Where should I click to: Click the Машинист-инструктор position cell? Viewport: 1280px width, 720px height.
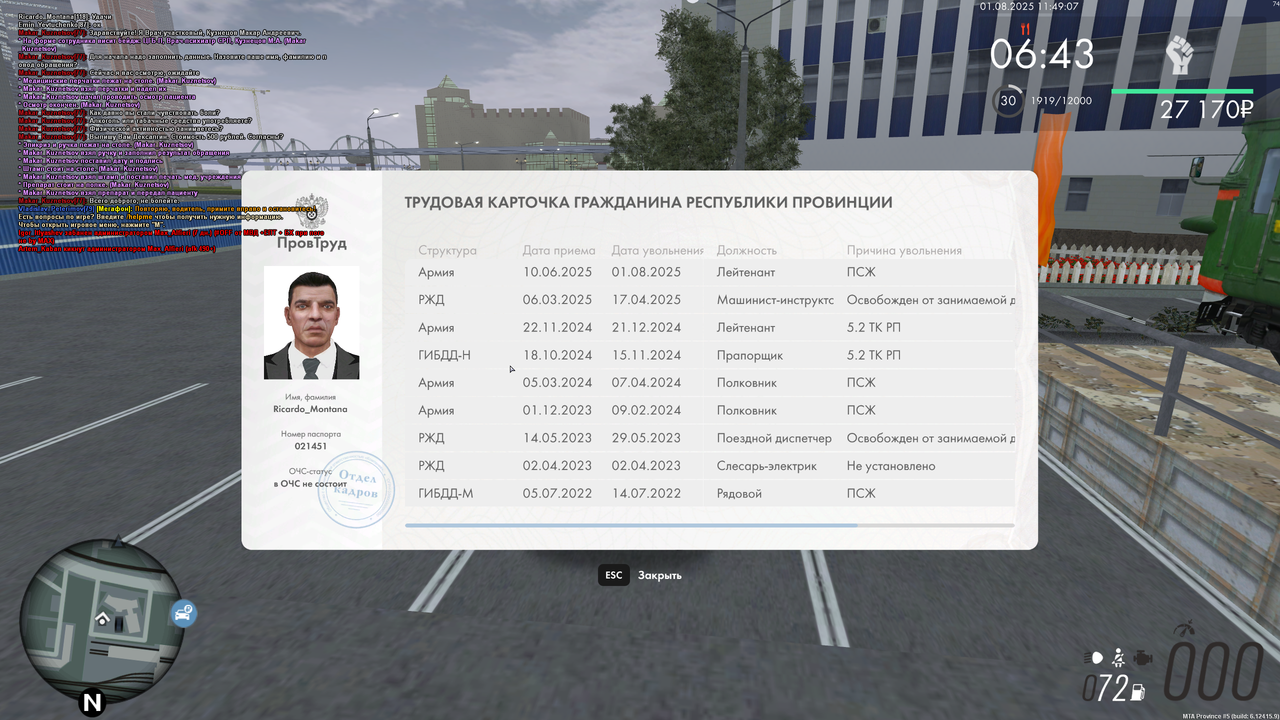pos(775,300)
